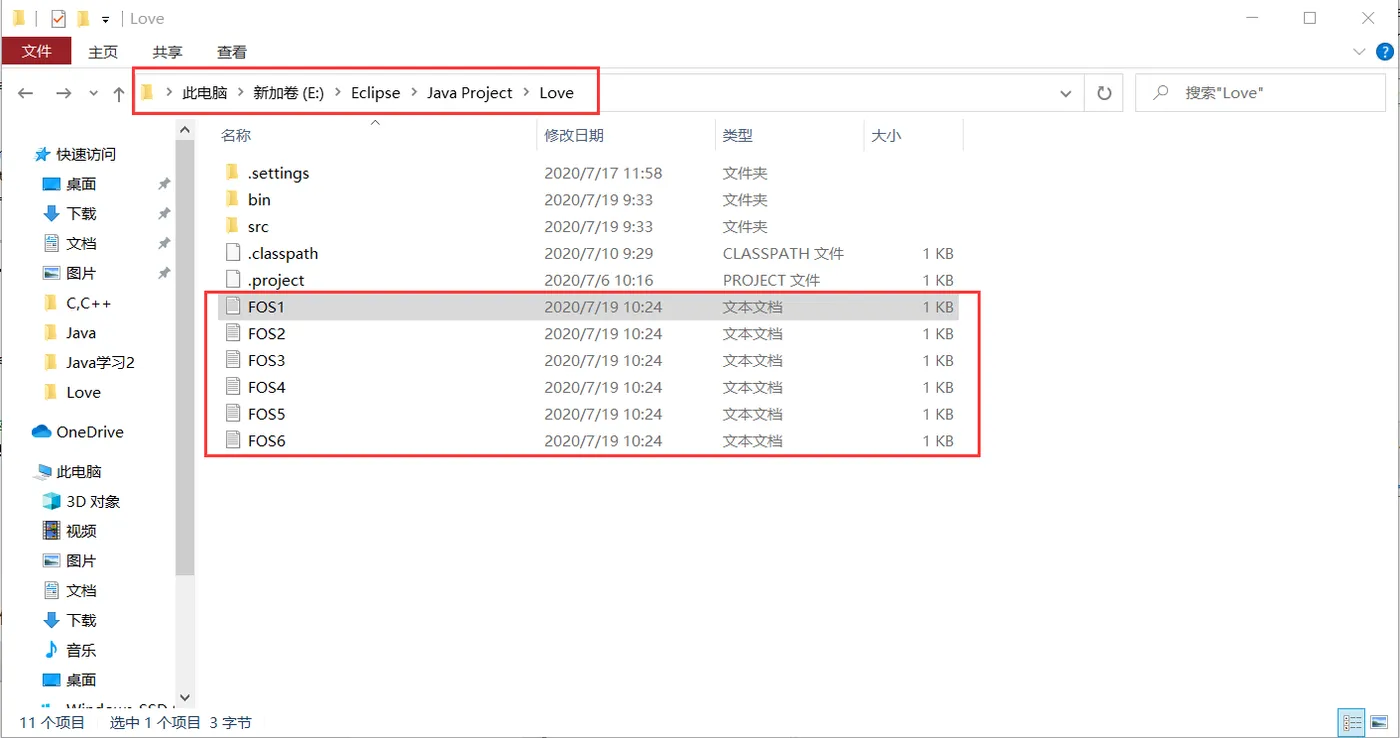Click Java Project in the address path
Viewport: 1400px width, 738px height.
tap(469, 92)
